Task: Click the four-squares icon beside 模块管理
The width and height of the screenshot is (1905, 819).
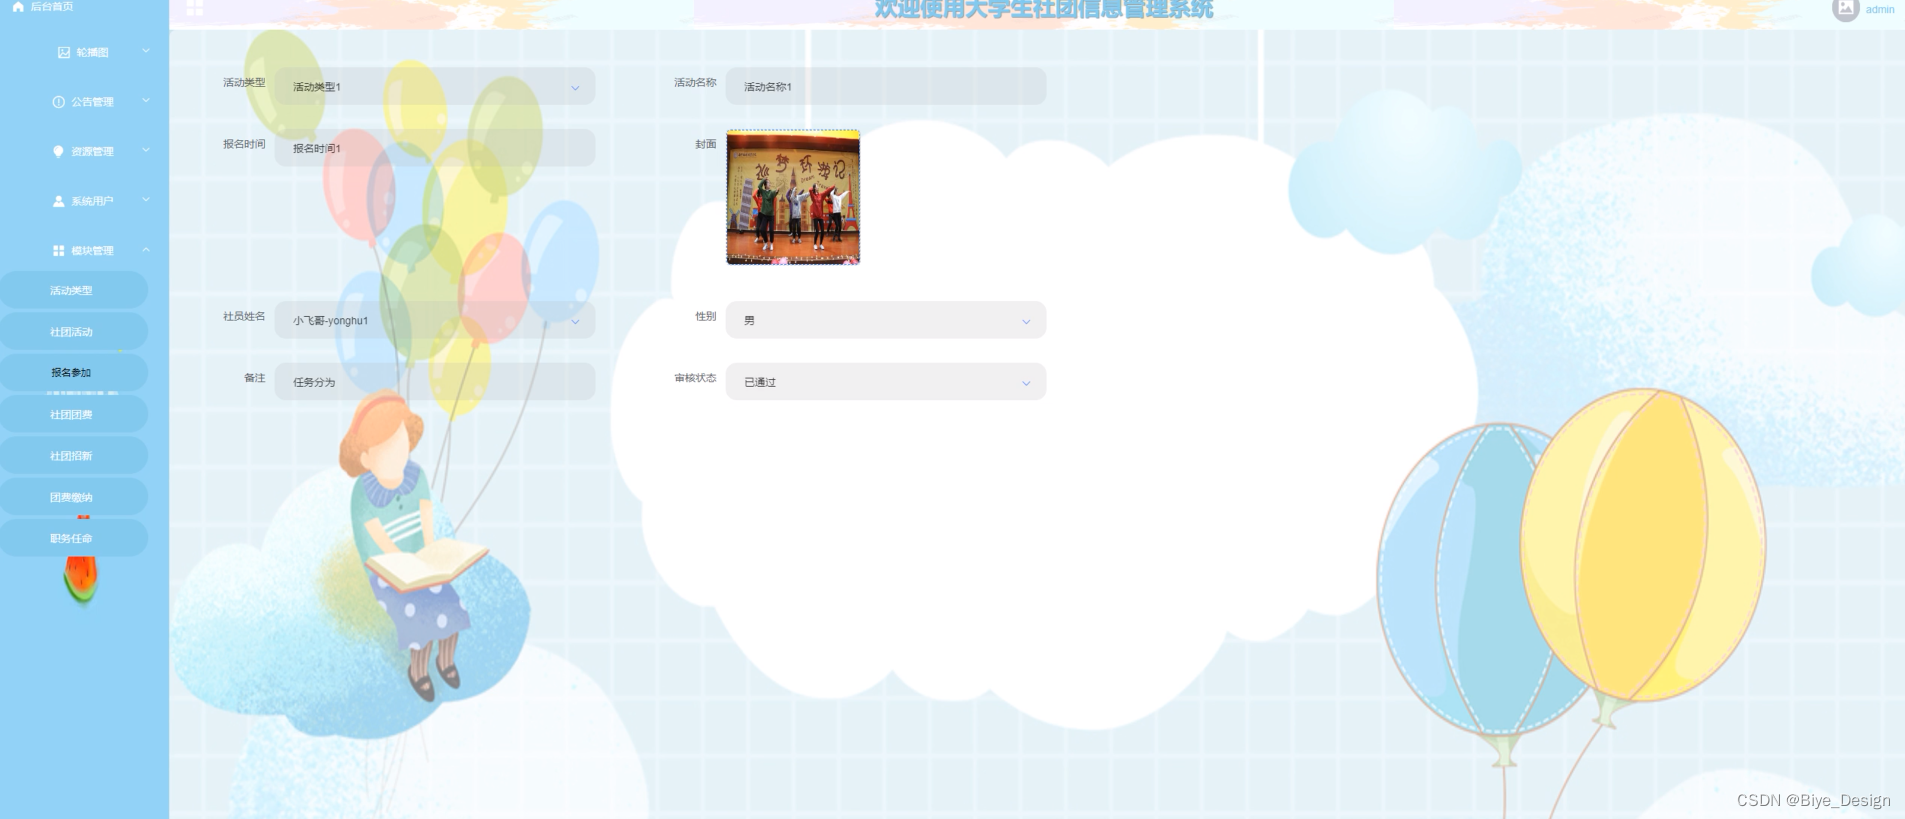Action: 58,251
